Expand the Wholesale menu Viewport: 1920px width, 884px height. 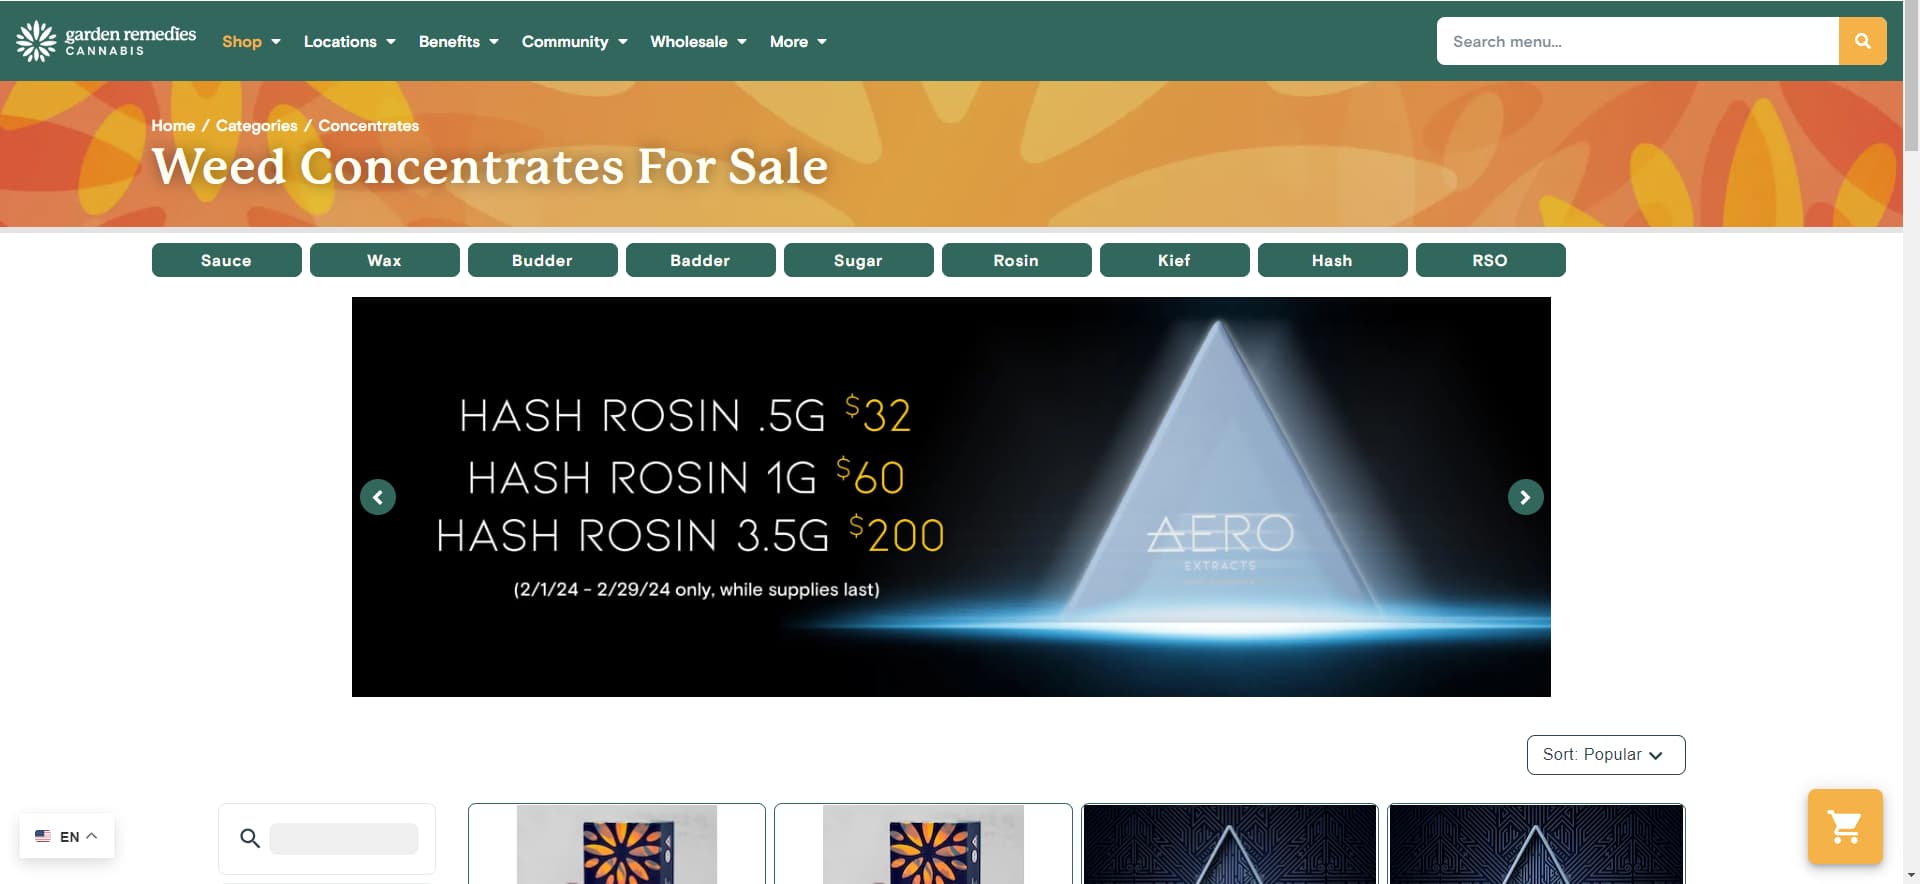[x=699, y=42]
